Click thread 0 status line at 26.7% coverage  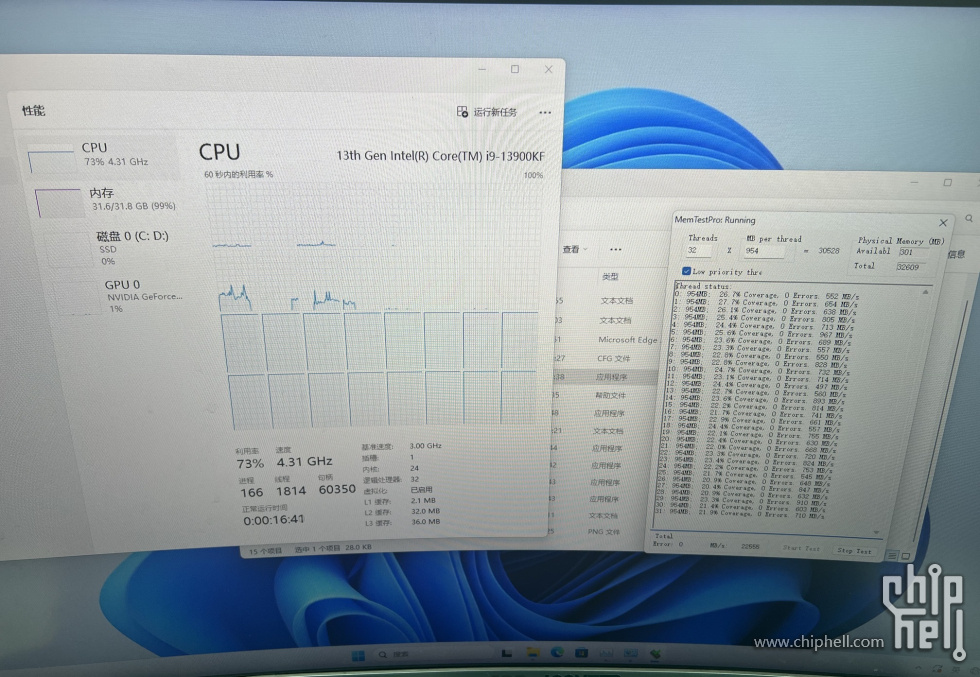click(767, 295)
